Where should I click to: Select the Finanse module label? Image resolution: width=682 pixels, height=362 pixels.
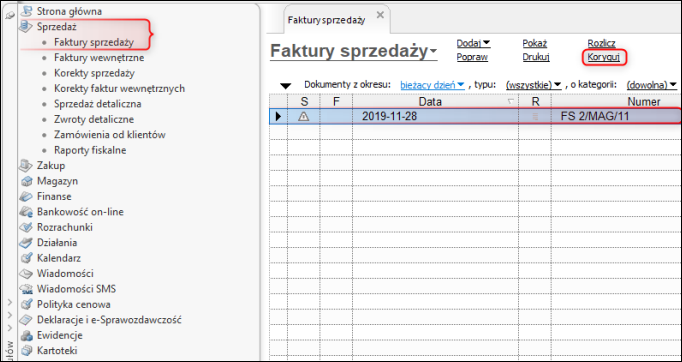(x=54, y=196)
